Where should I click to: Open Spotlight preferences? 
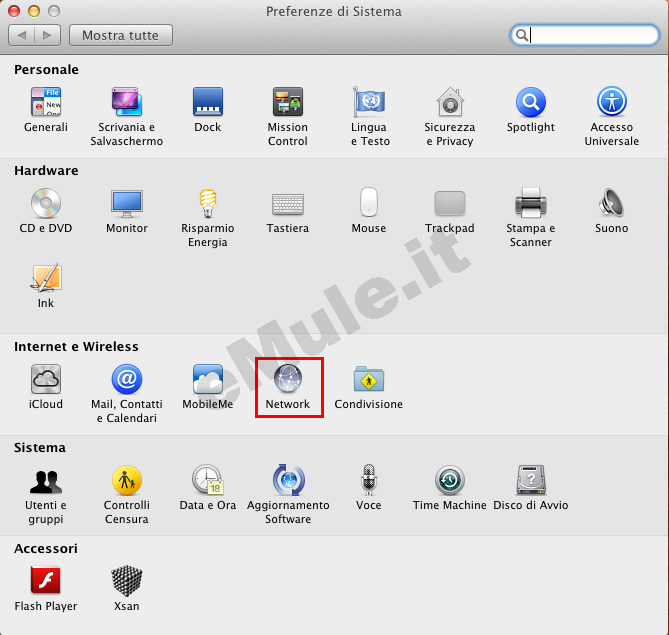tap(531, 110)
